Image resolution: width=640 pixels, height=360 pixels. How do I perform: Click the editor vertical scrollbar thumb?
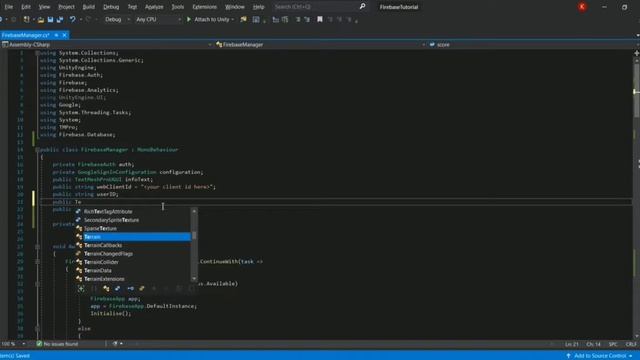pyautogui.click(x=636, y=90)
